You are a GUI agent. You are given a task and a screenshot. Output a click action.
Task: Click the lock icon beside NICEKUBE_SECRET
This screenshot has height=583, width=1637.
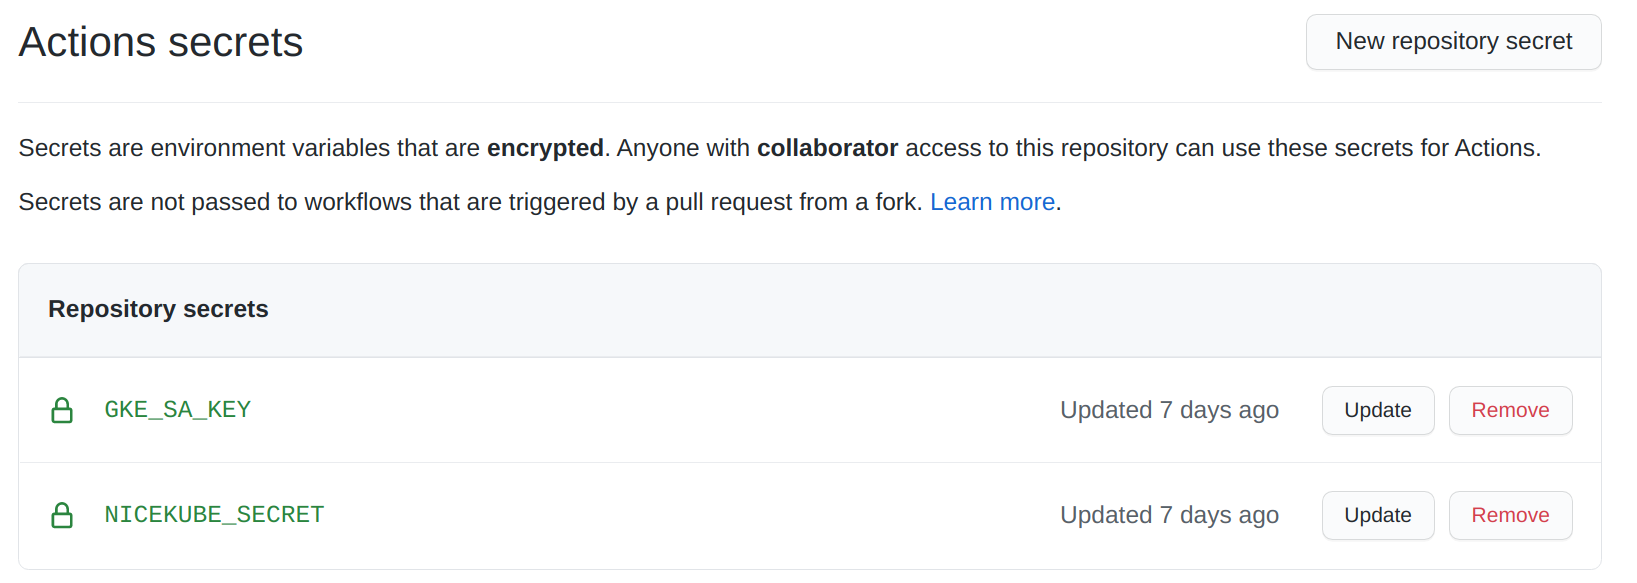coord(62,515)
